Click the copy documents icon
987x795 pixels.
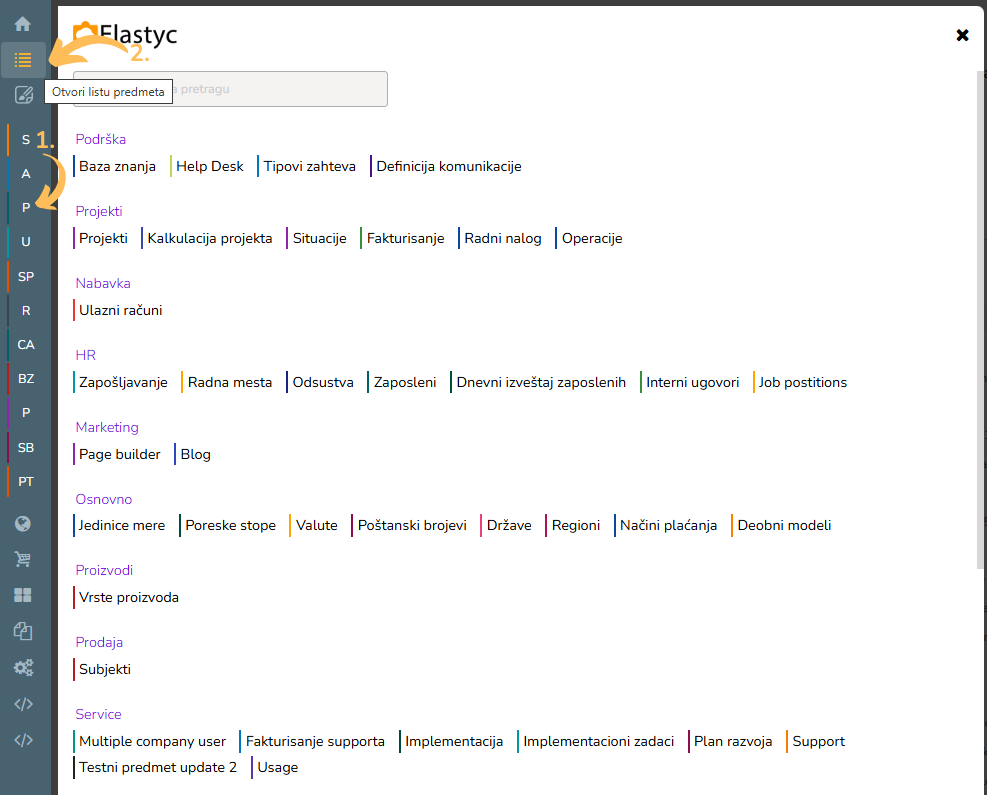click(x=23, y=631)
